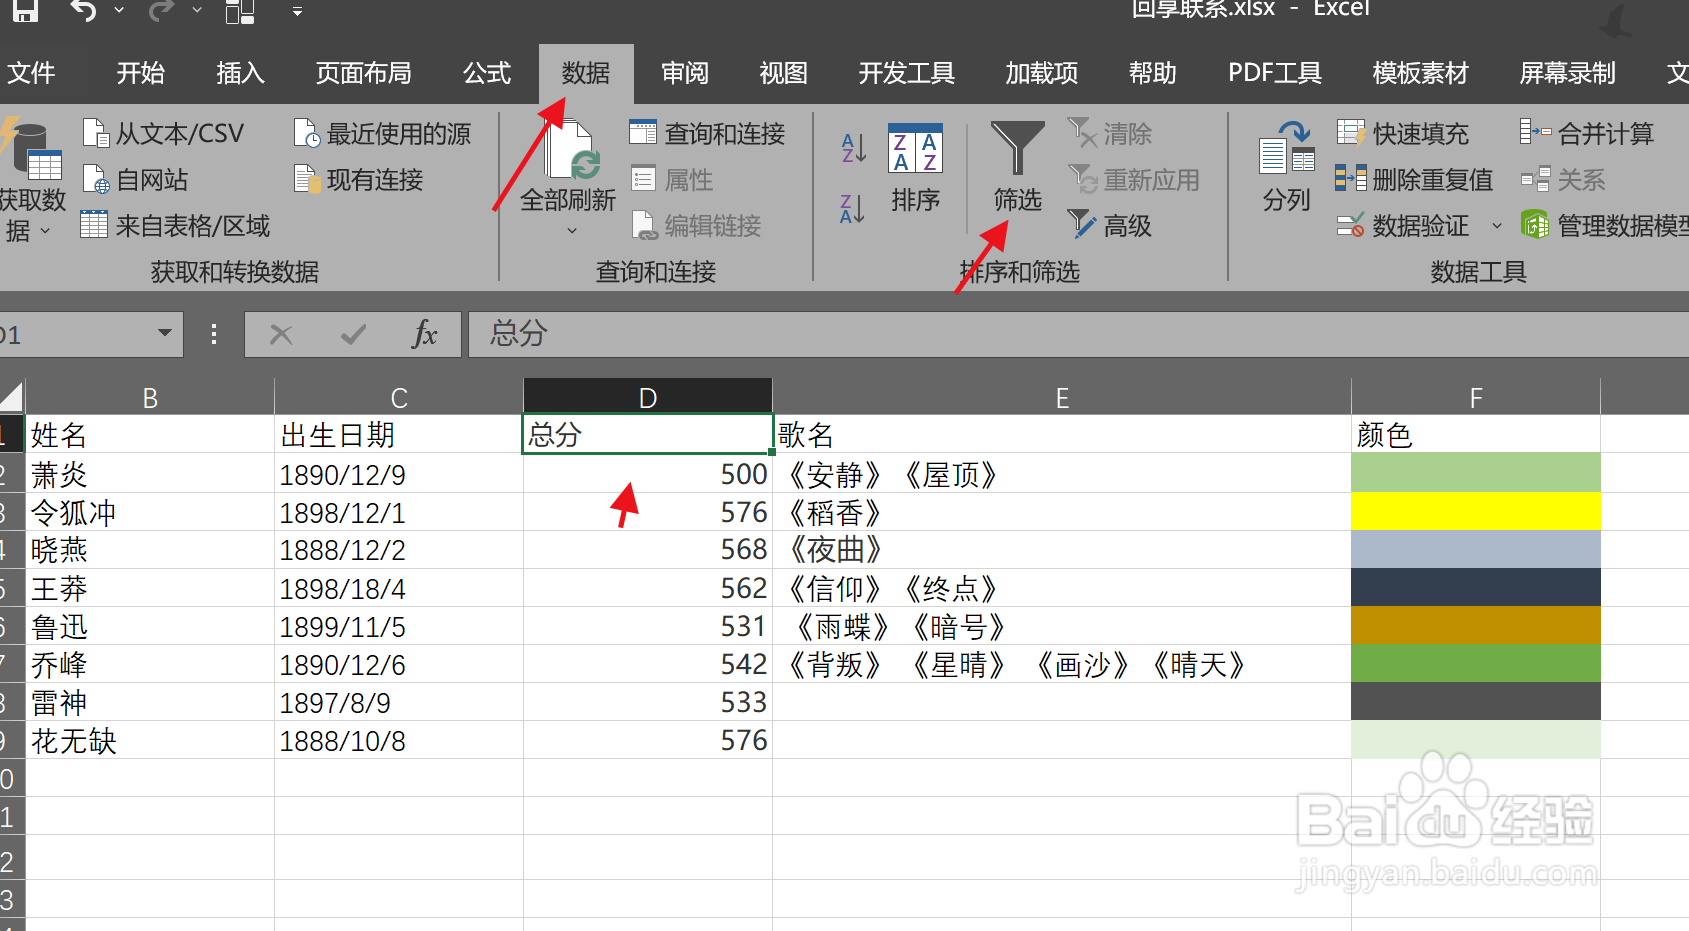The width and height of the screenshot is (1689, 931).
Task: Click the 合并计算 consolidate button
Action: [1587, 133]
